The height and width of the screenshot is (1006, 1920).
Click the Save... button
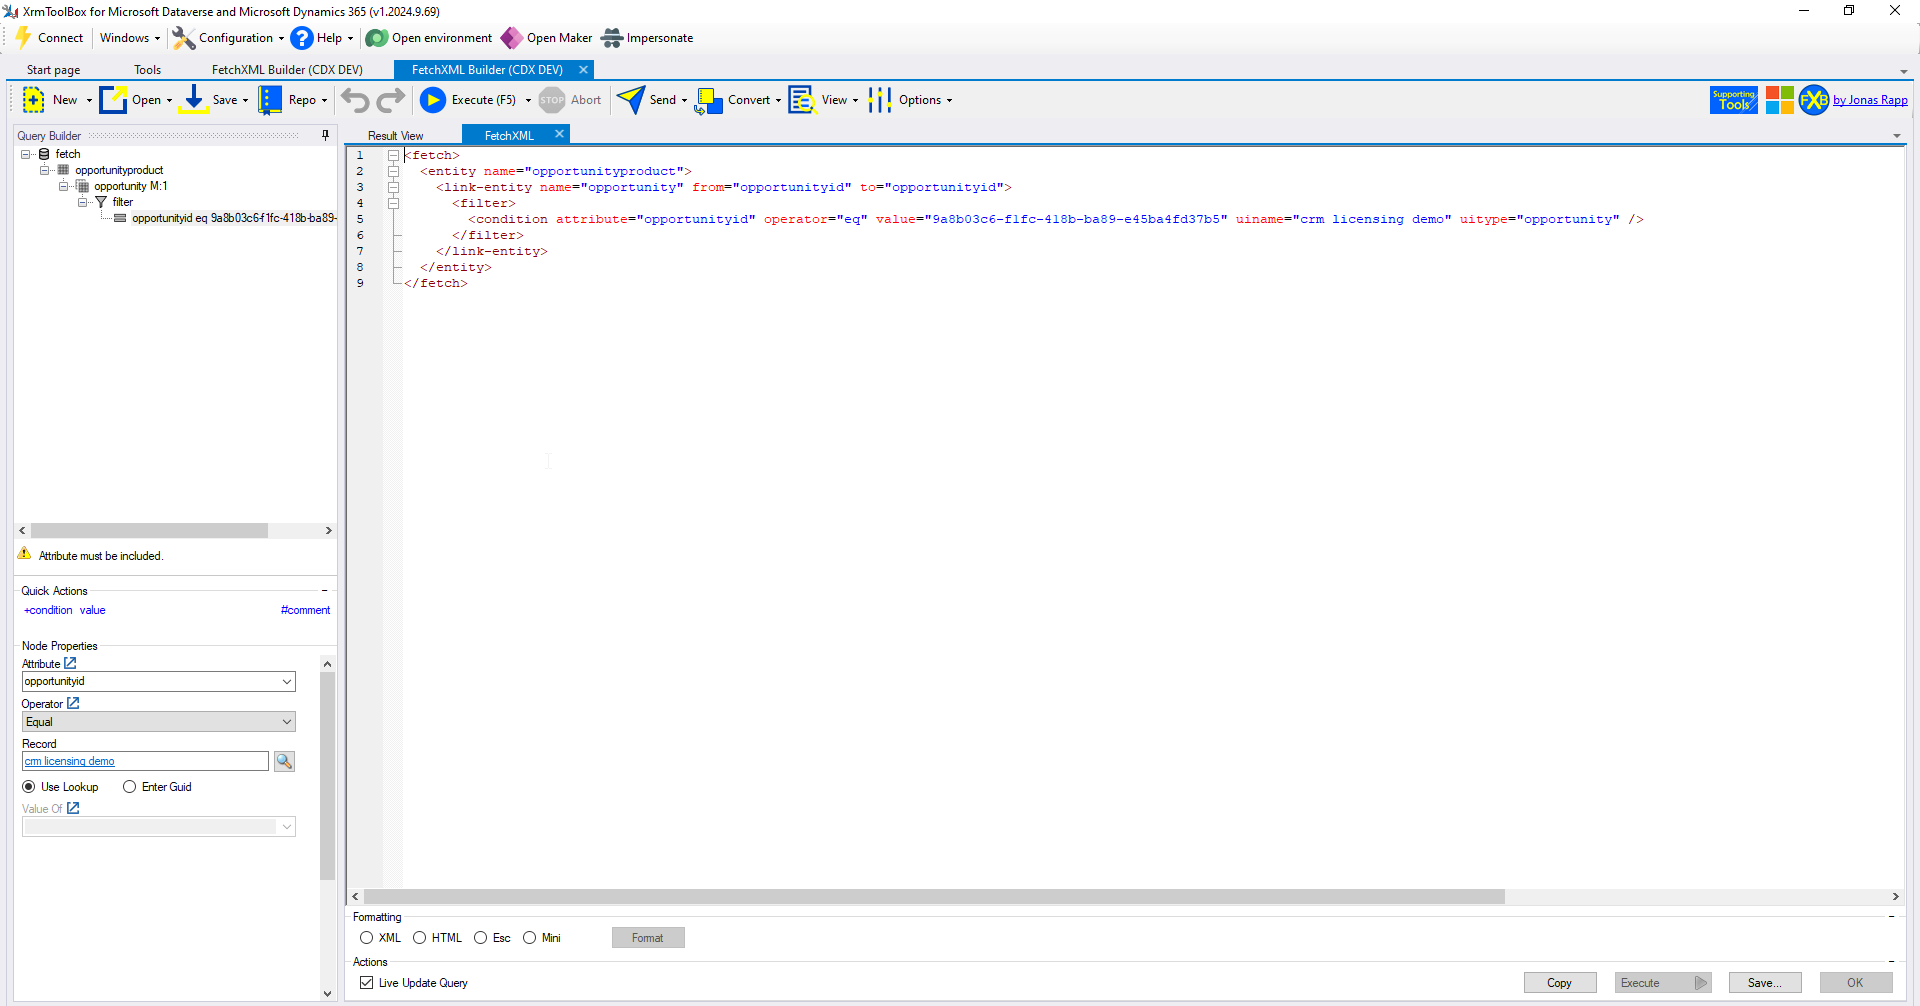(x=1765, y=983)
